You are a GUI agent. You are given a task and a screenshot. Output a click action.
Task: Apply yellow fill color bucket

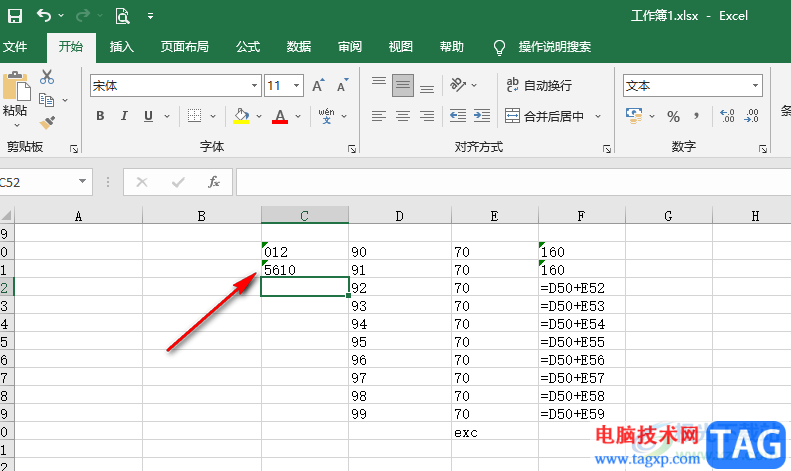(241, 116)
